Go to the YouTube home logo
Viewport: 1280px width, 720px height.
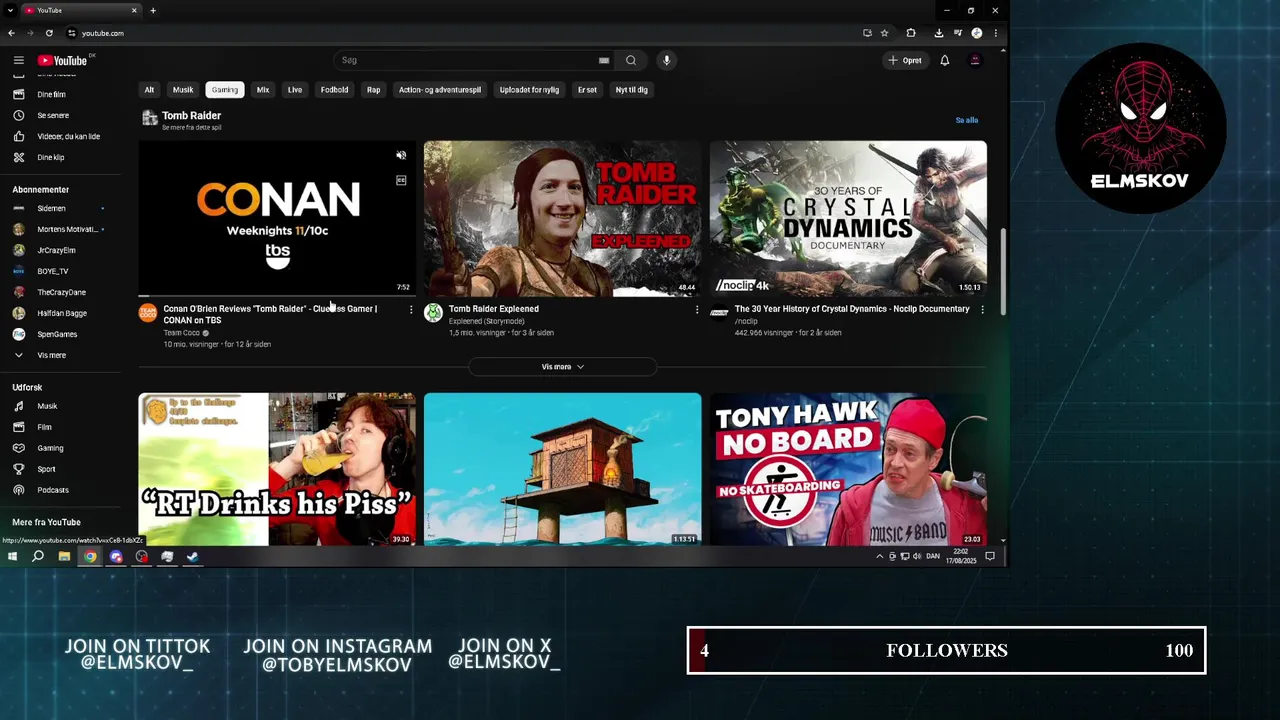click(62, 60)
